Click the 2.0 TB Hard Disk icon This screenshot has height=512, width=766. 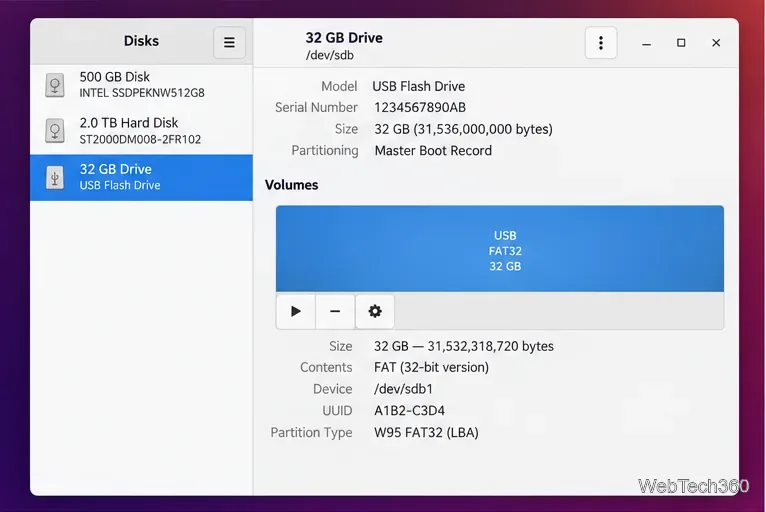point(55,130)
